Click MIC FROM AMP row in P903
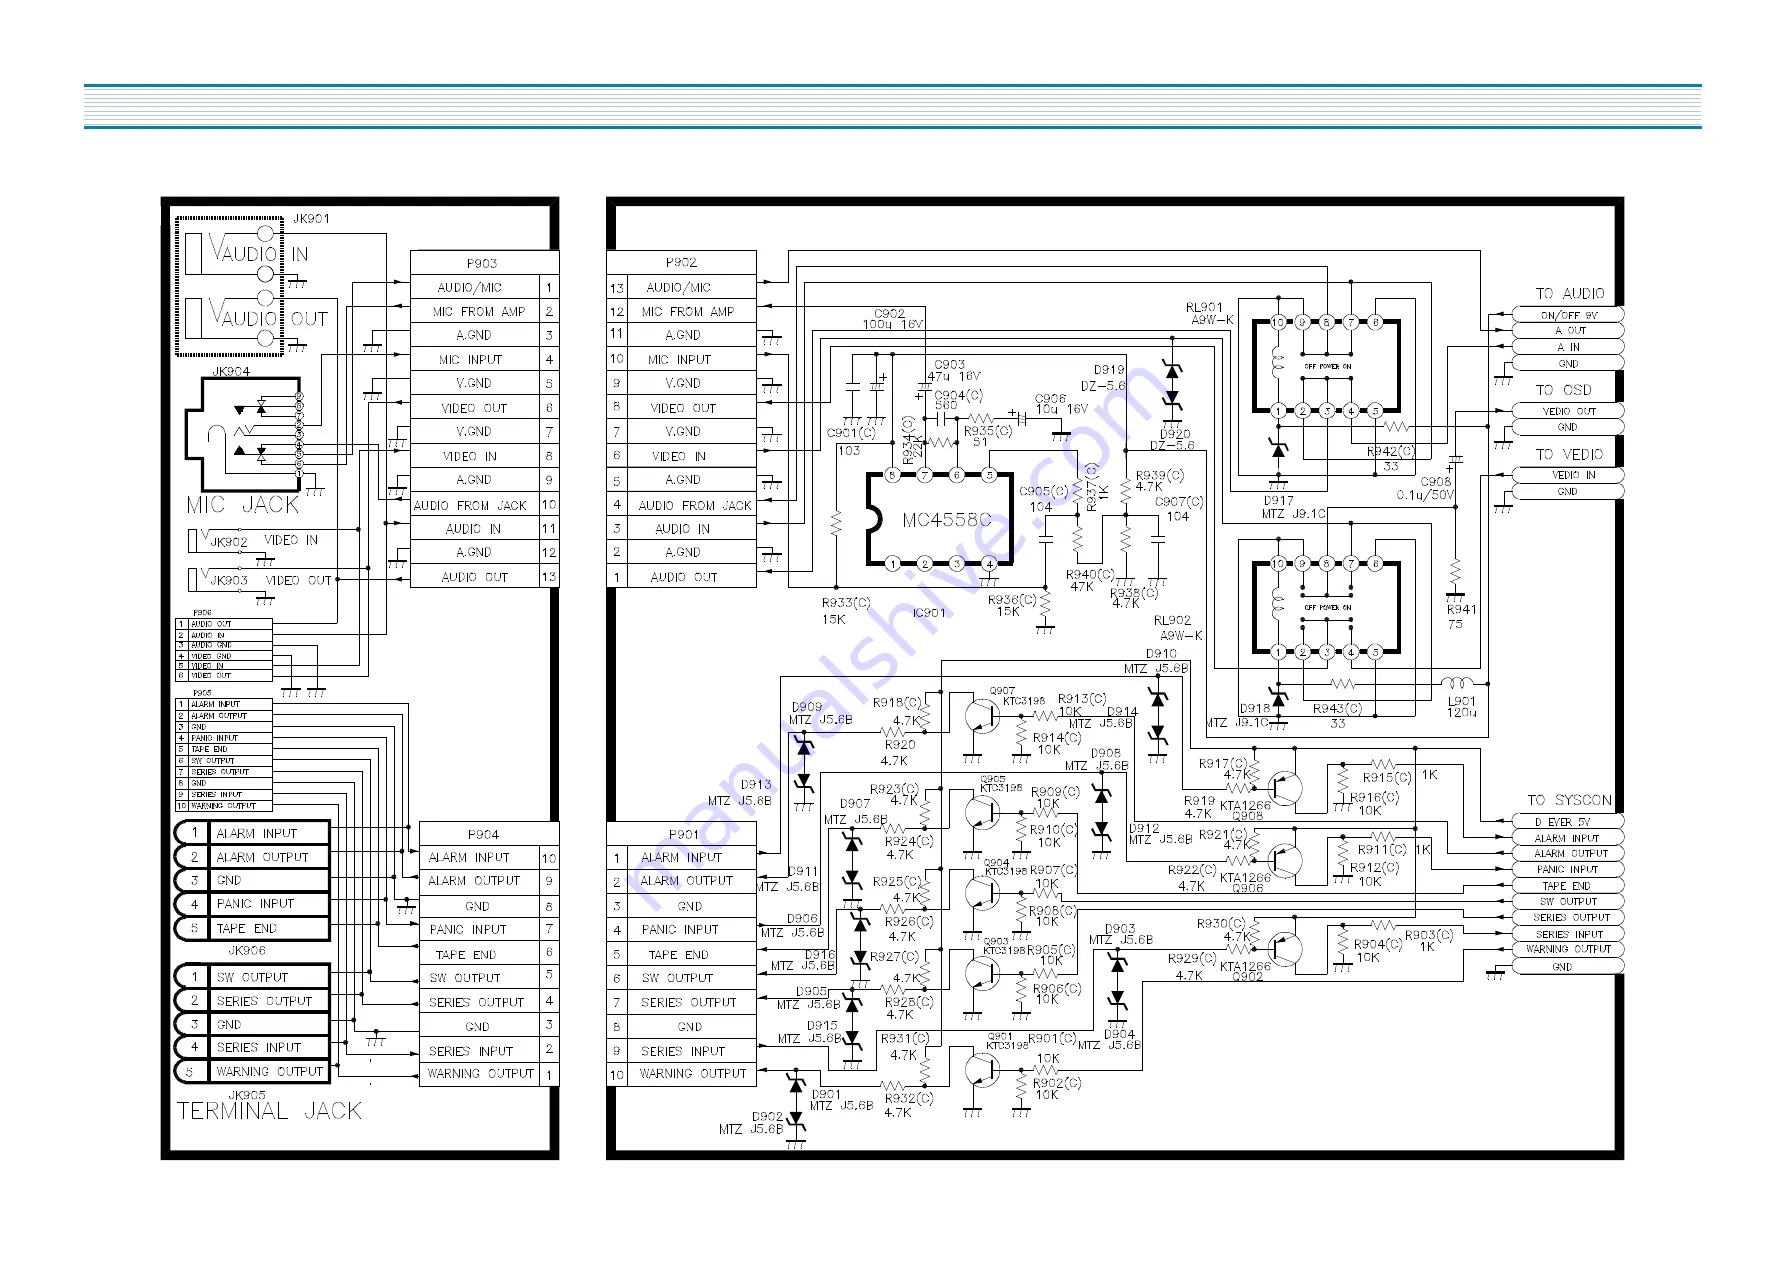Image resolution: width=1787 pixels, height=1263 pixels. click(484, 311)
